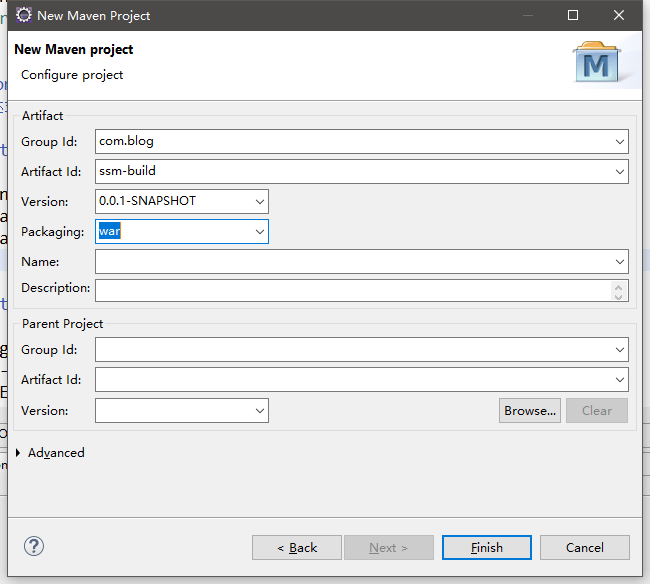The image size is (650, 584).
Task: Click the 'New Maven project' heading
Action: coord(74,49)
